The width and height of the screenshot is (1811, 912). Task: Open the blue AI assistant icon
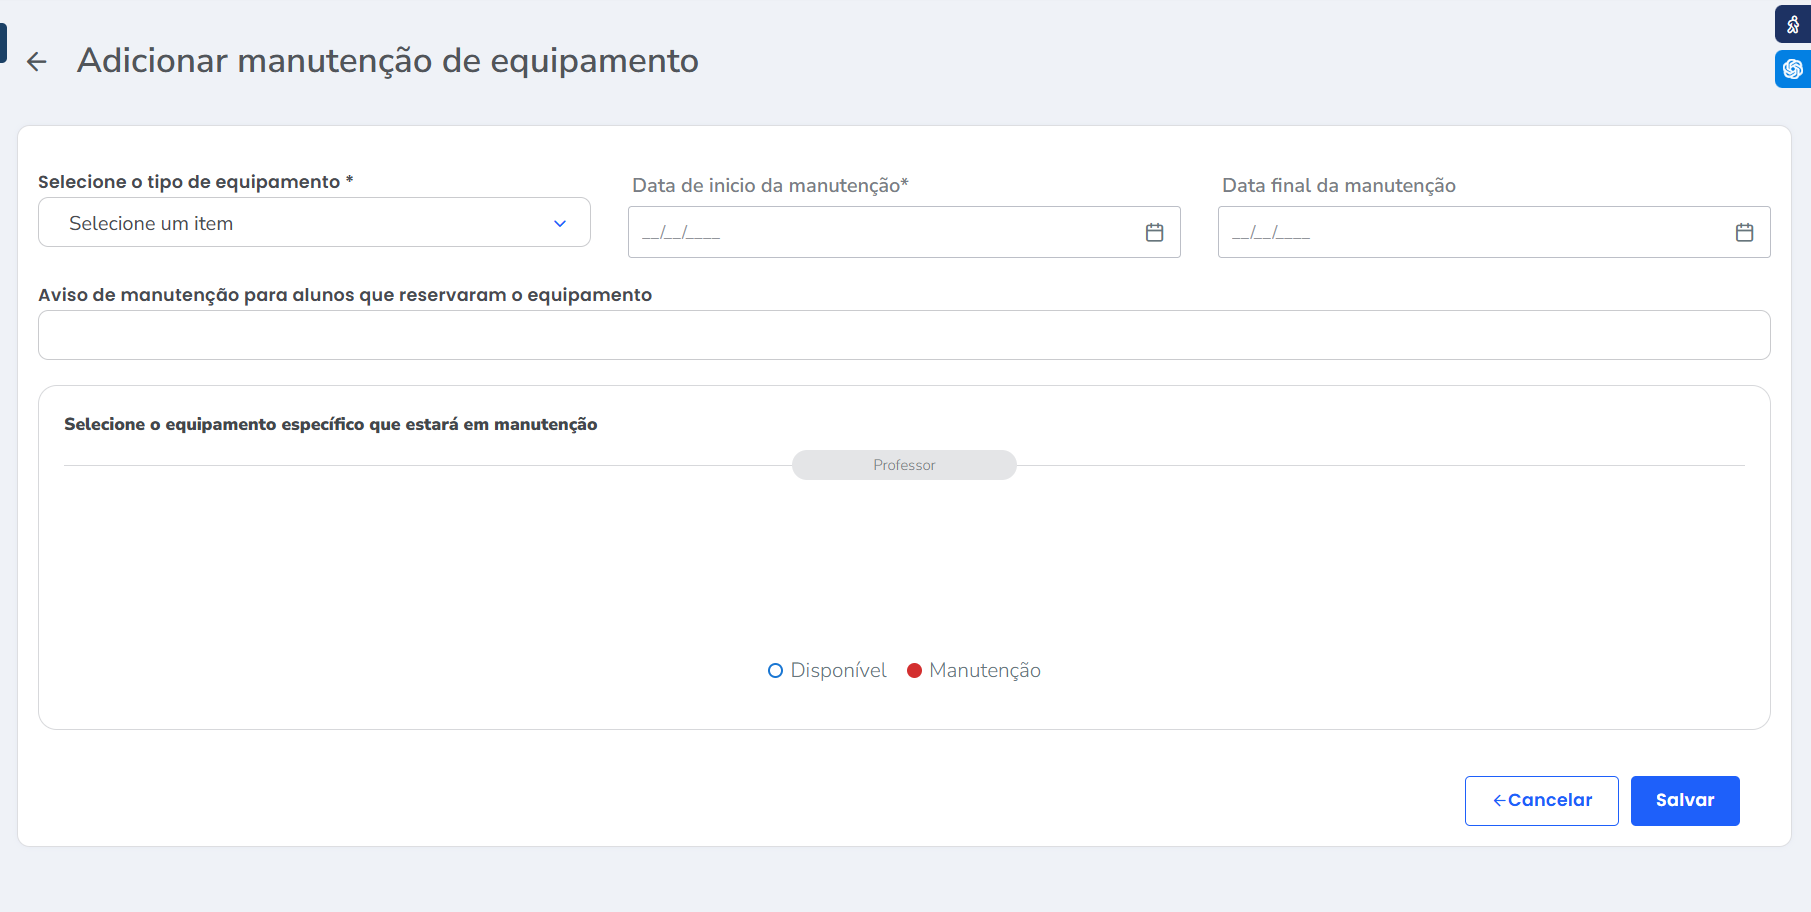(1792, 69)
